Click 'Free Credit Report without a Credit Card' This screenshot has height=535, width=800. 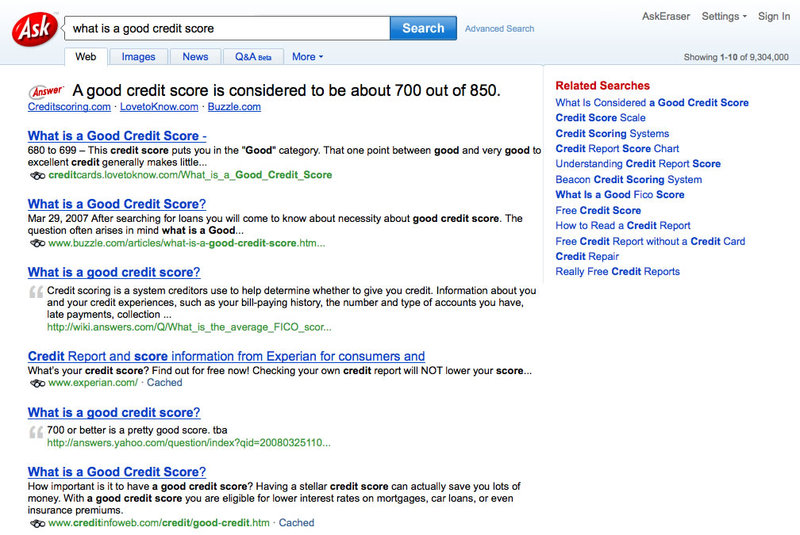pyautogui.click(x=651, y=241)
